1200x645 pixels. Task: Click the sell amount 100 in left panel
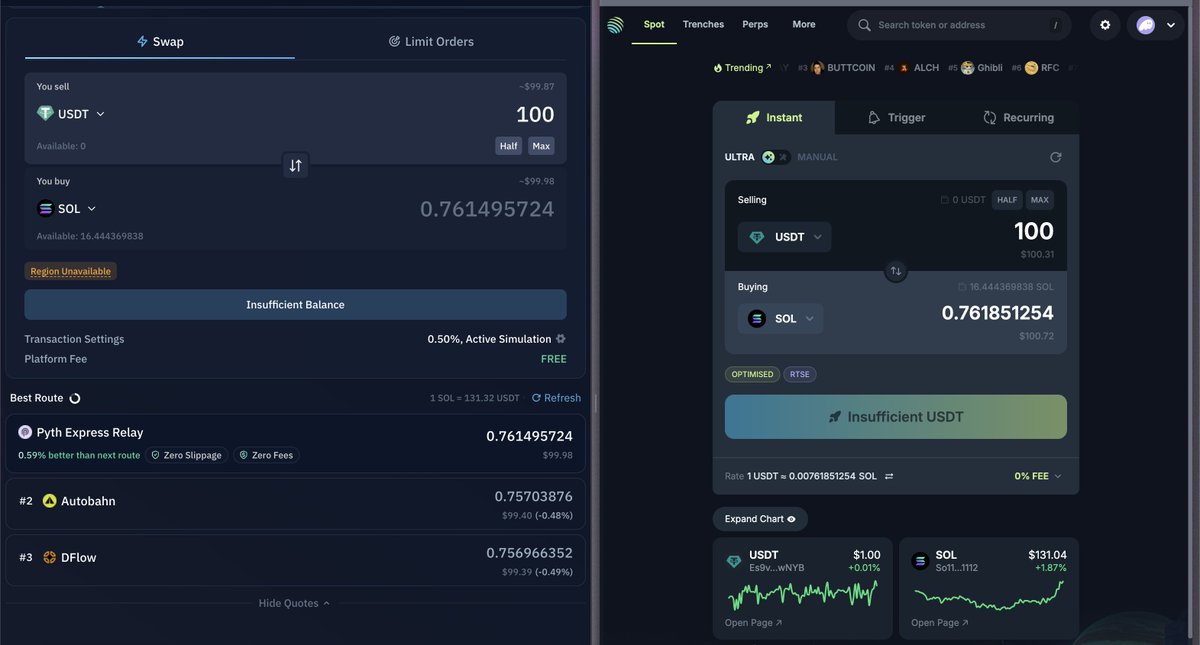pos(535,114)
